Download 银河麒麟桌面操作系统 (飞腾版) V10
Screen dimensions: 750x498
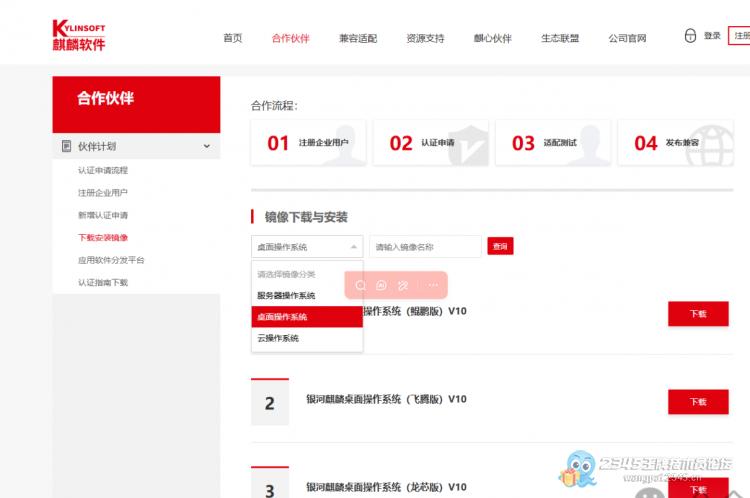coord(698,401)
